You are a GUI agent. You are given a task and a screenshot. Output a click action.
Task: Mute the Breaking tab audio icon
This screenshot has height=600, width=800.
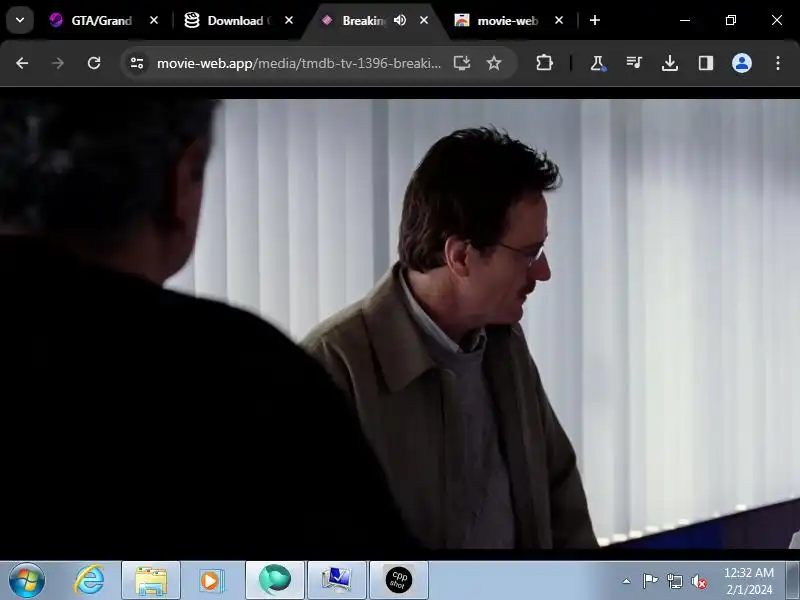point(401,20)
